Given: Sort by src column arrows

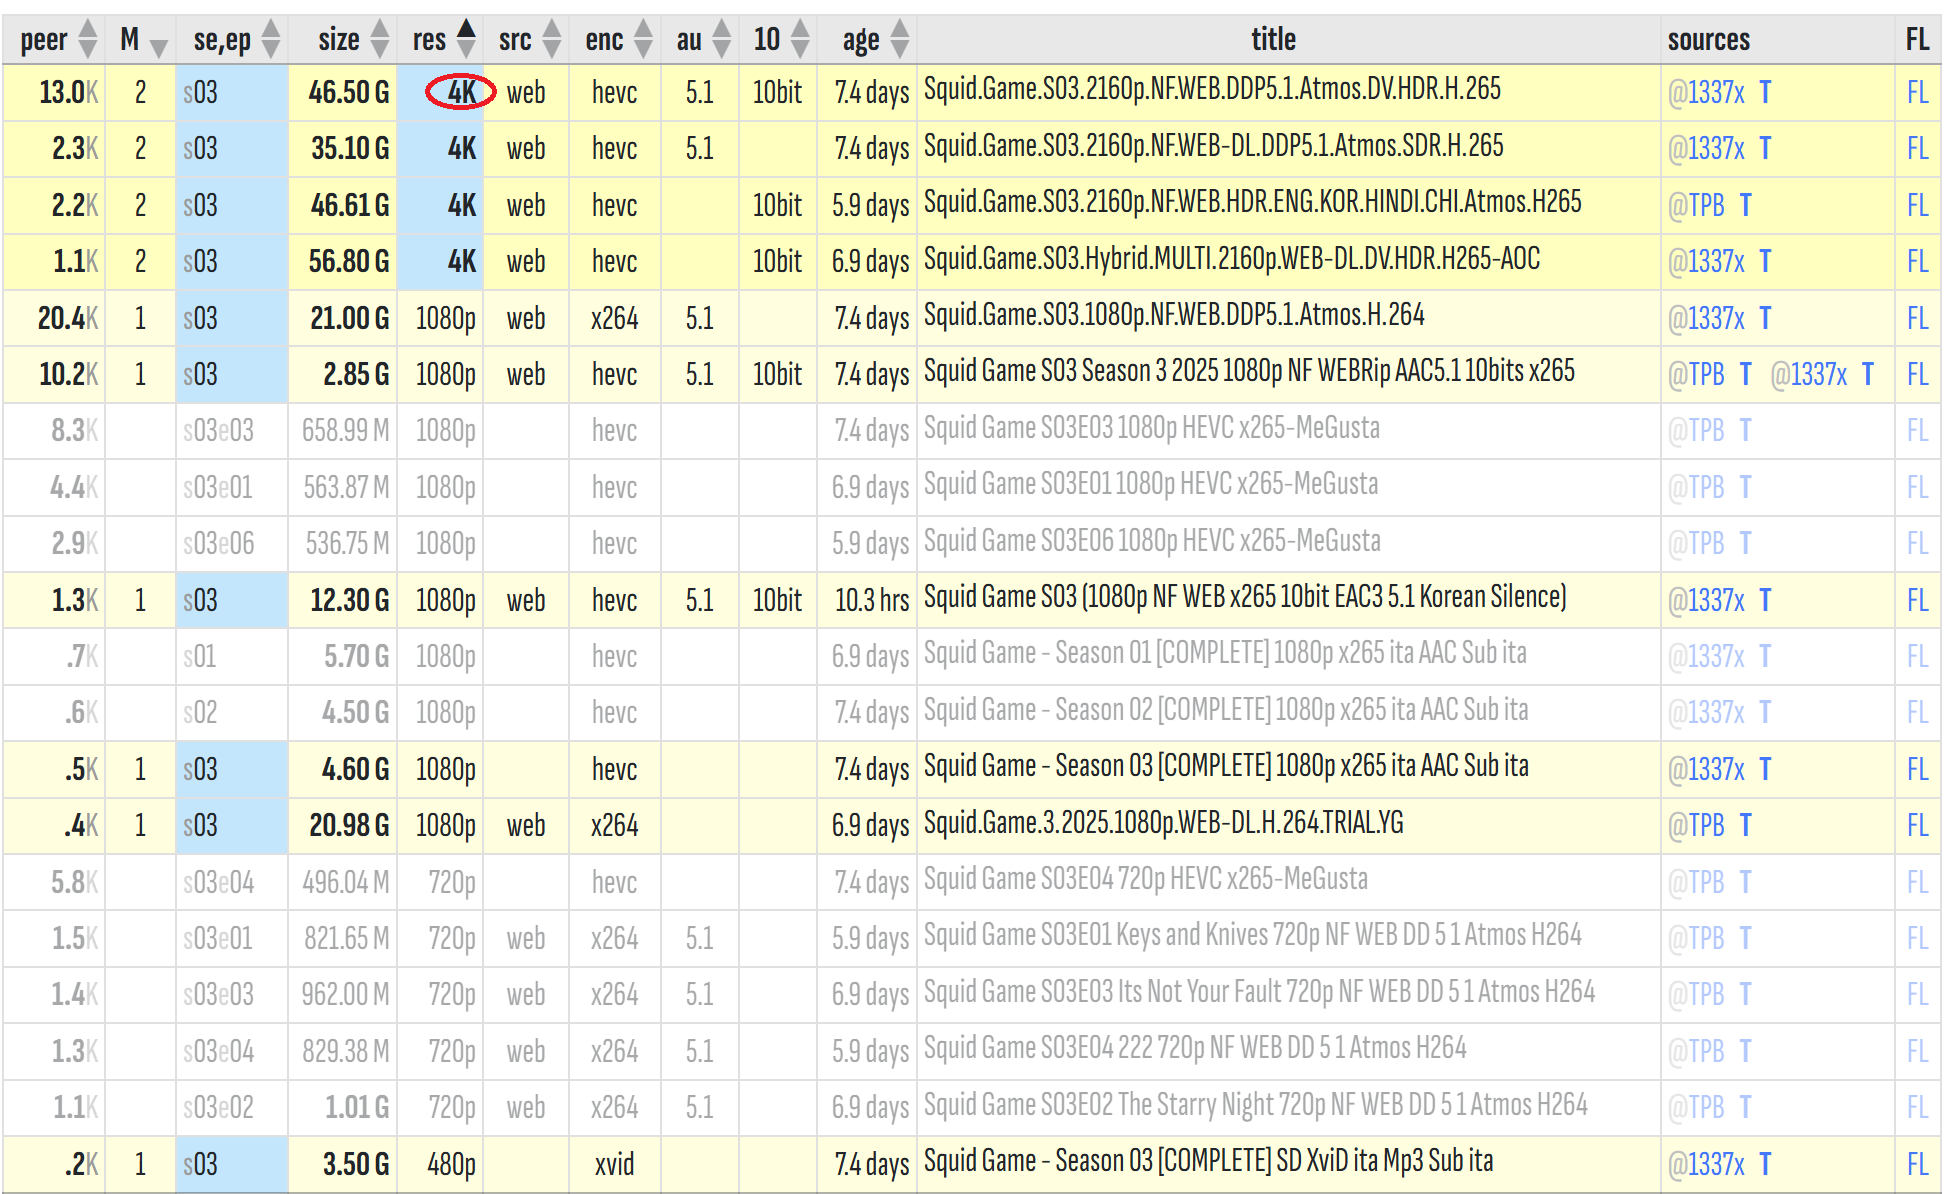Looking at the screenshot, I should click(552, 39).
